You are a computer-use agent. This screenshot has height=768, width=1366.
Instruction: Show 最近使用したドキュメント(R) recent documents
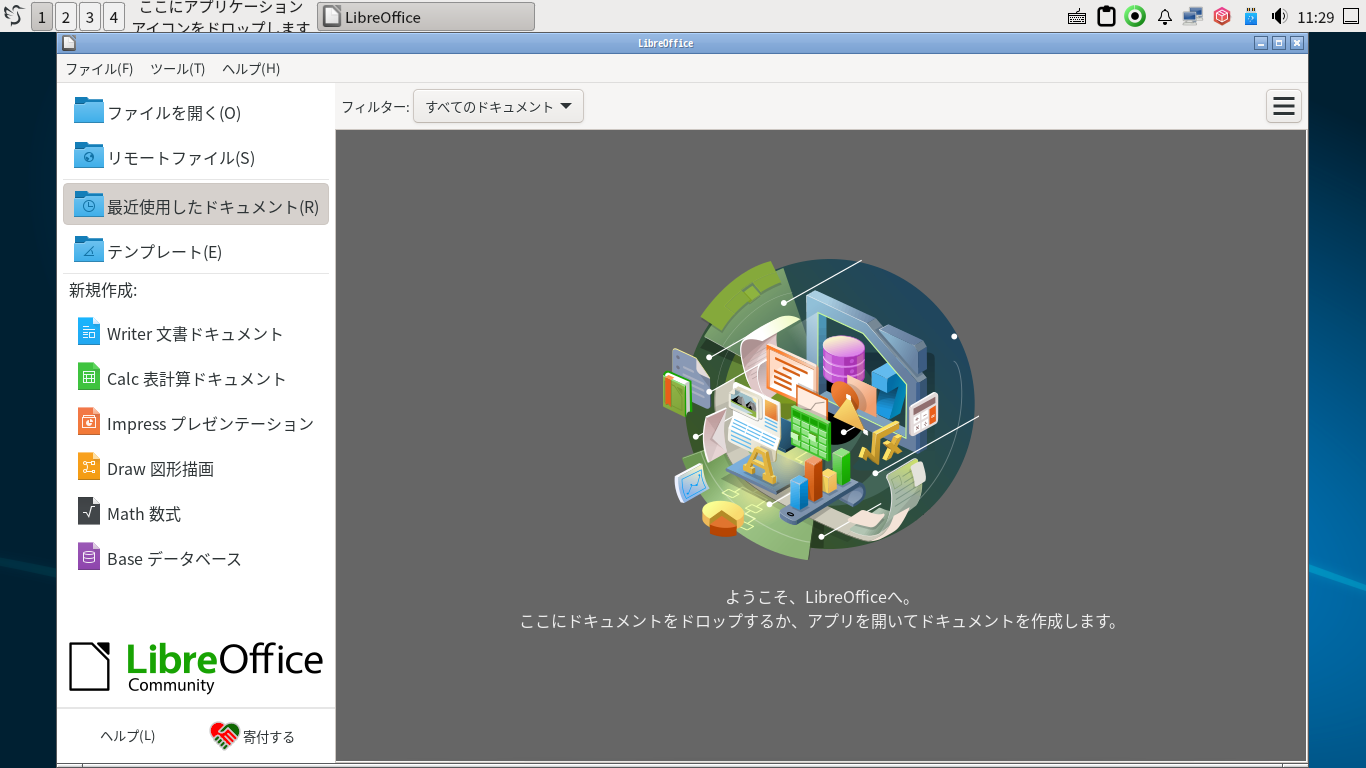pos(196,204)
